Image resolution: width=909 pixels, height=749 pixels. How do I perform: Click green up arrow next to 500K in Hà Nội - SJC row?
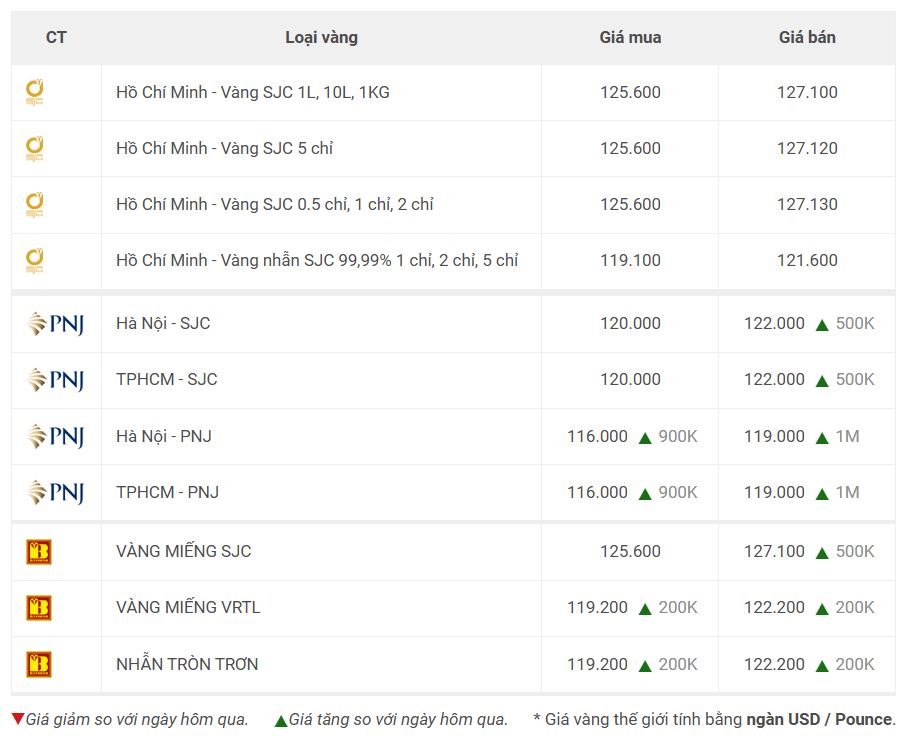[x=821, y=325]
